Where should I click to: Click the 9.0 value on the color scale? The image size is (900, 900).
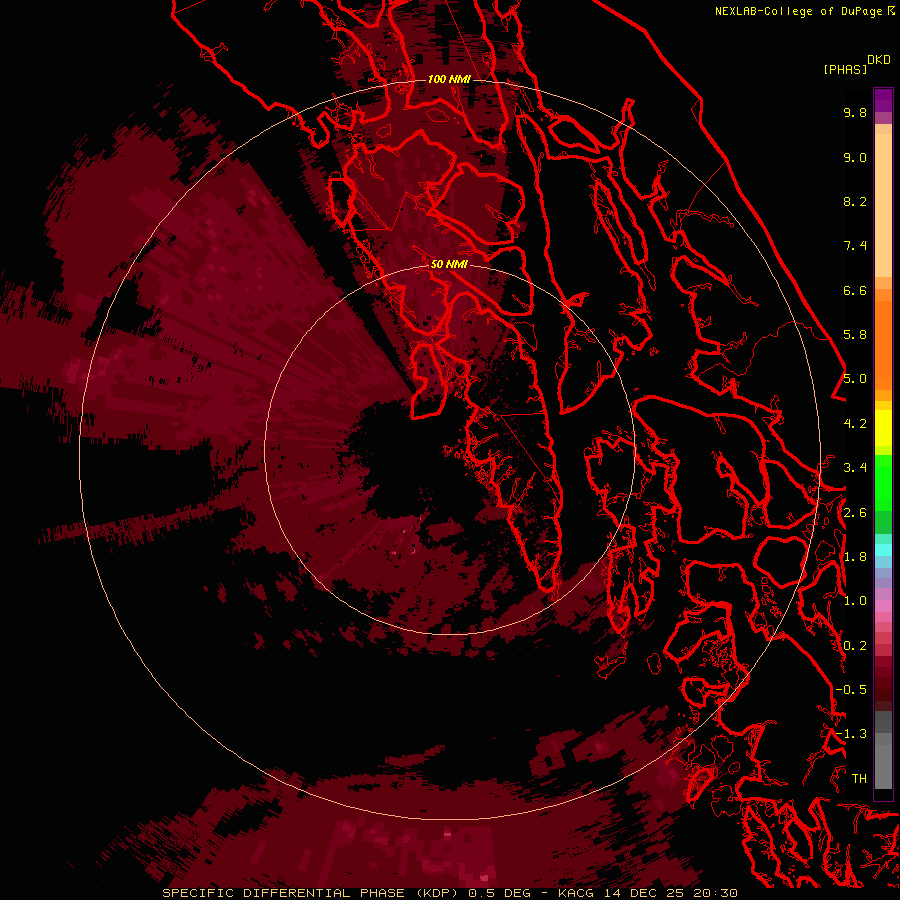pyautogui.click(x=855, y=157)
